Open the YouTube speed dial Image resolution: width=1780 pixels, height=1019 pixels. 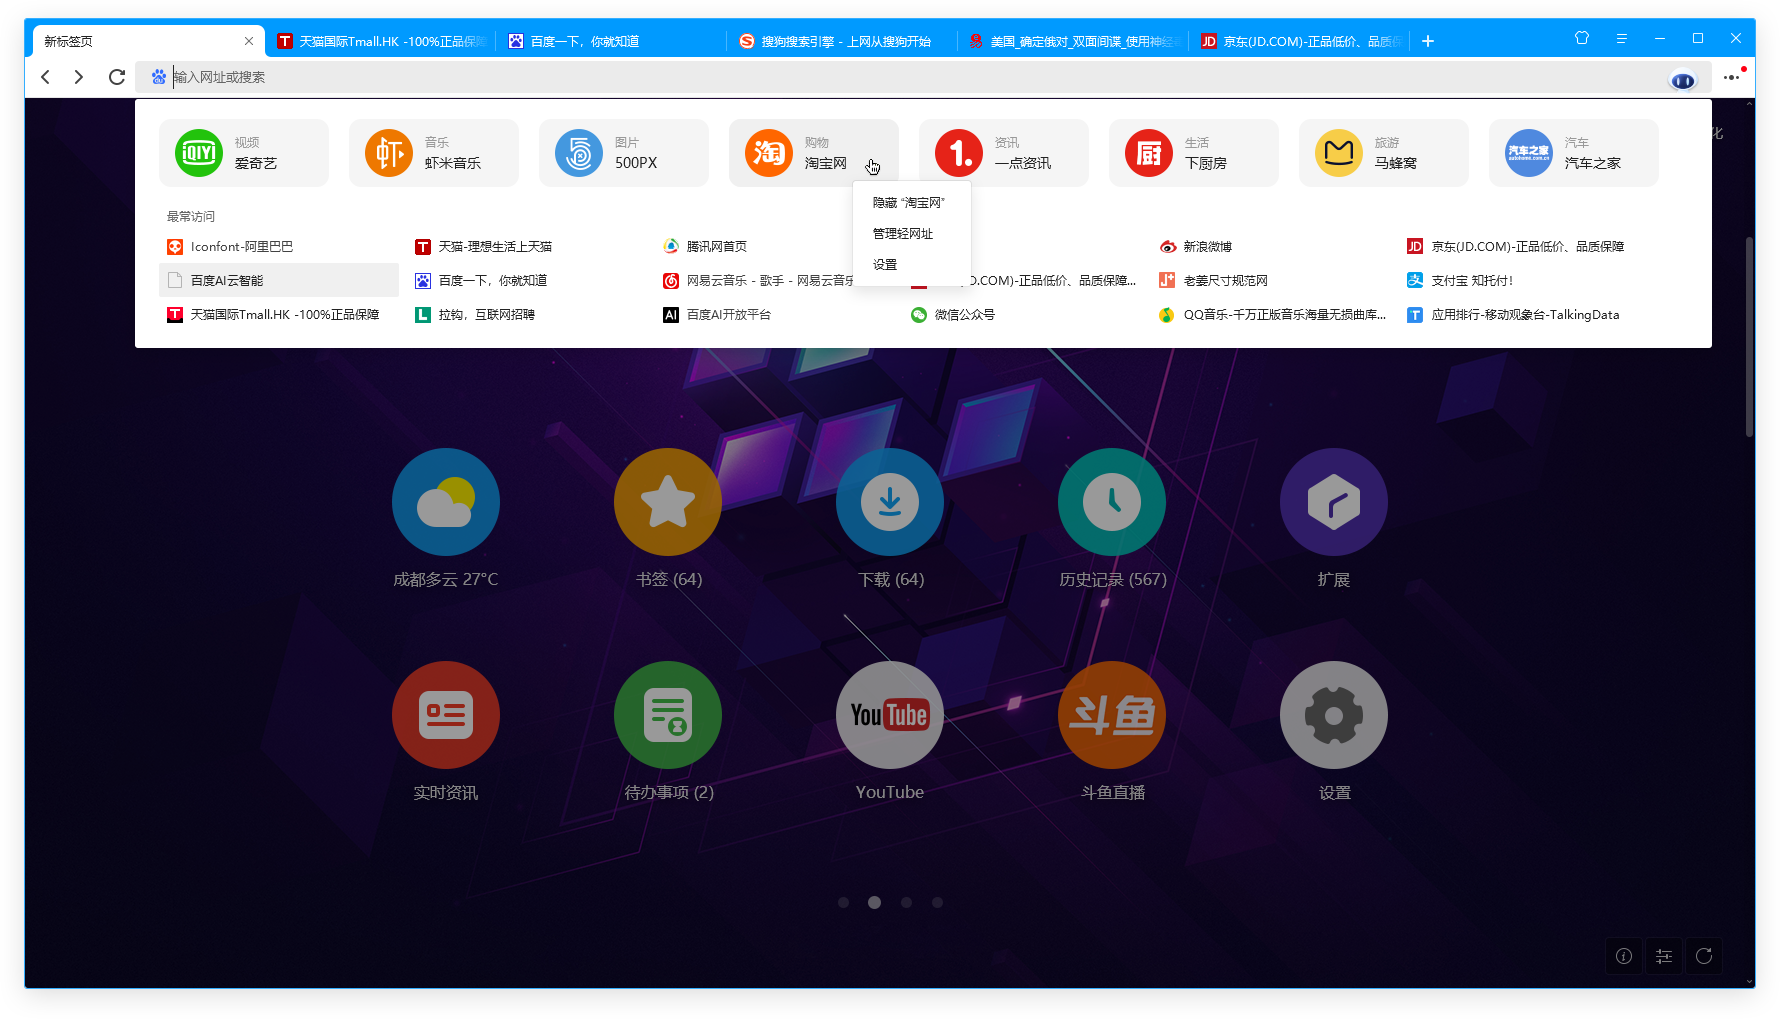[890, 715]
